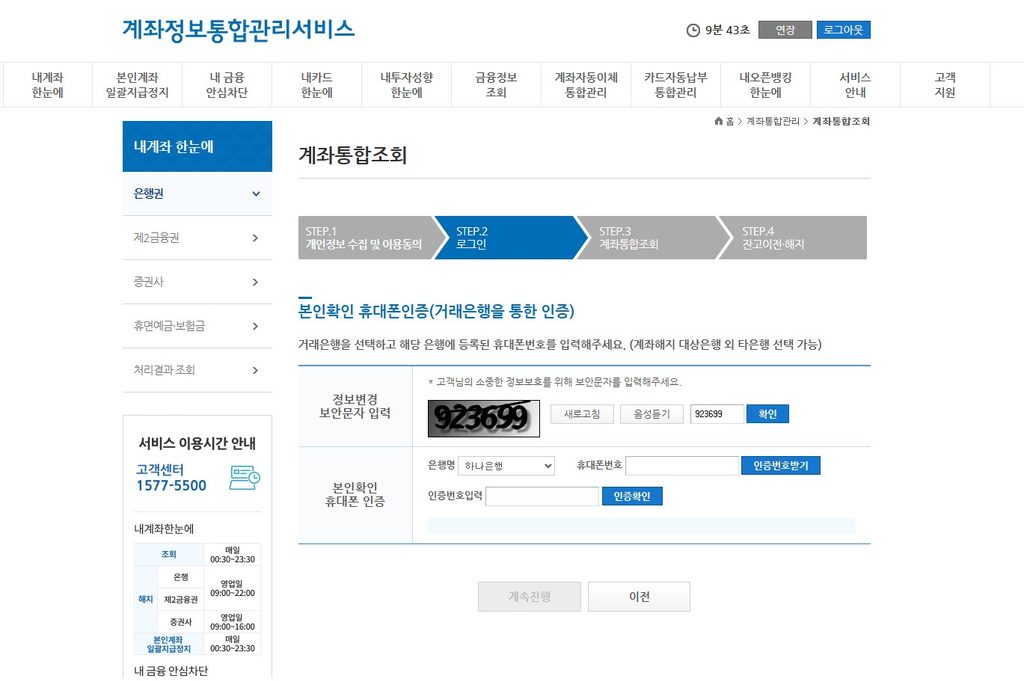Click the captcha image 923699
The image size is (1024, 681).
click(483, 418)
